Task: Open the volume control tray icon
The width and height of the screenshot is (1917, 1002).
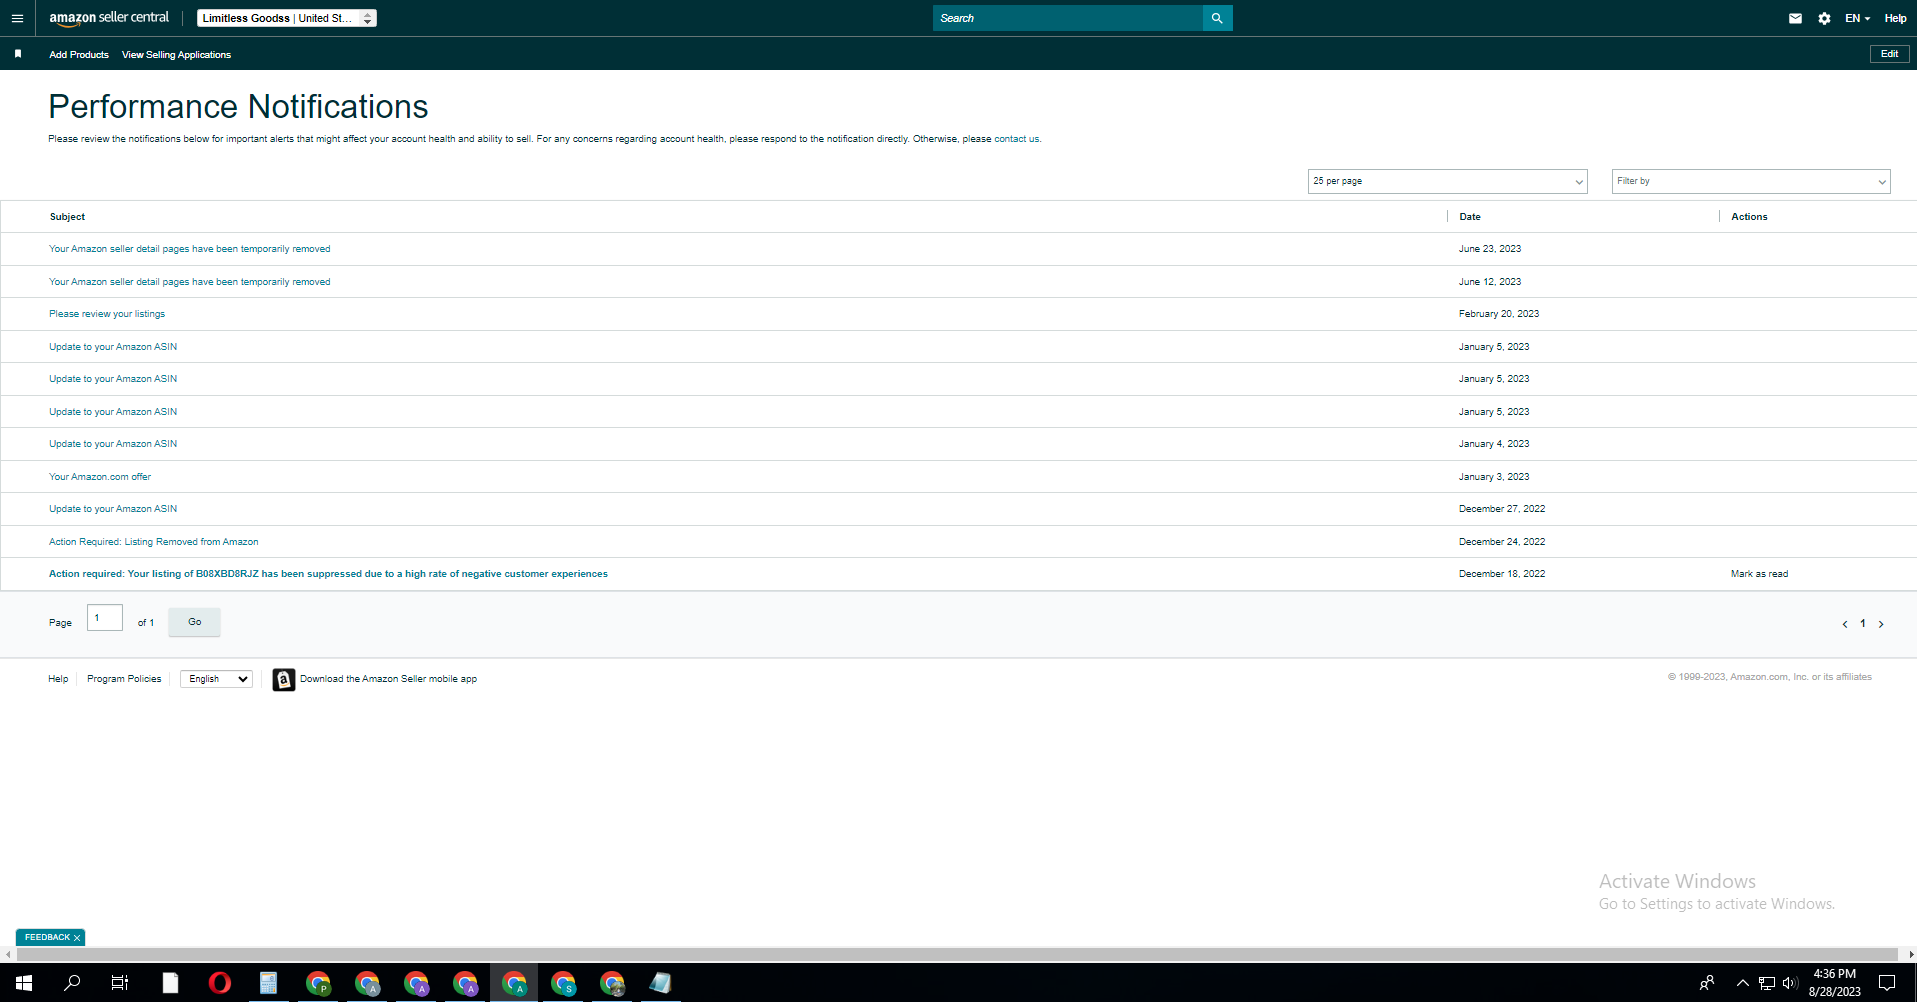Action: 1790,983
